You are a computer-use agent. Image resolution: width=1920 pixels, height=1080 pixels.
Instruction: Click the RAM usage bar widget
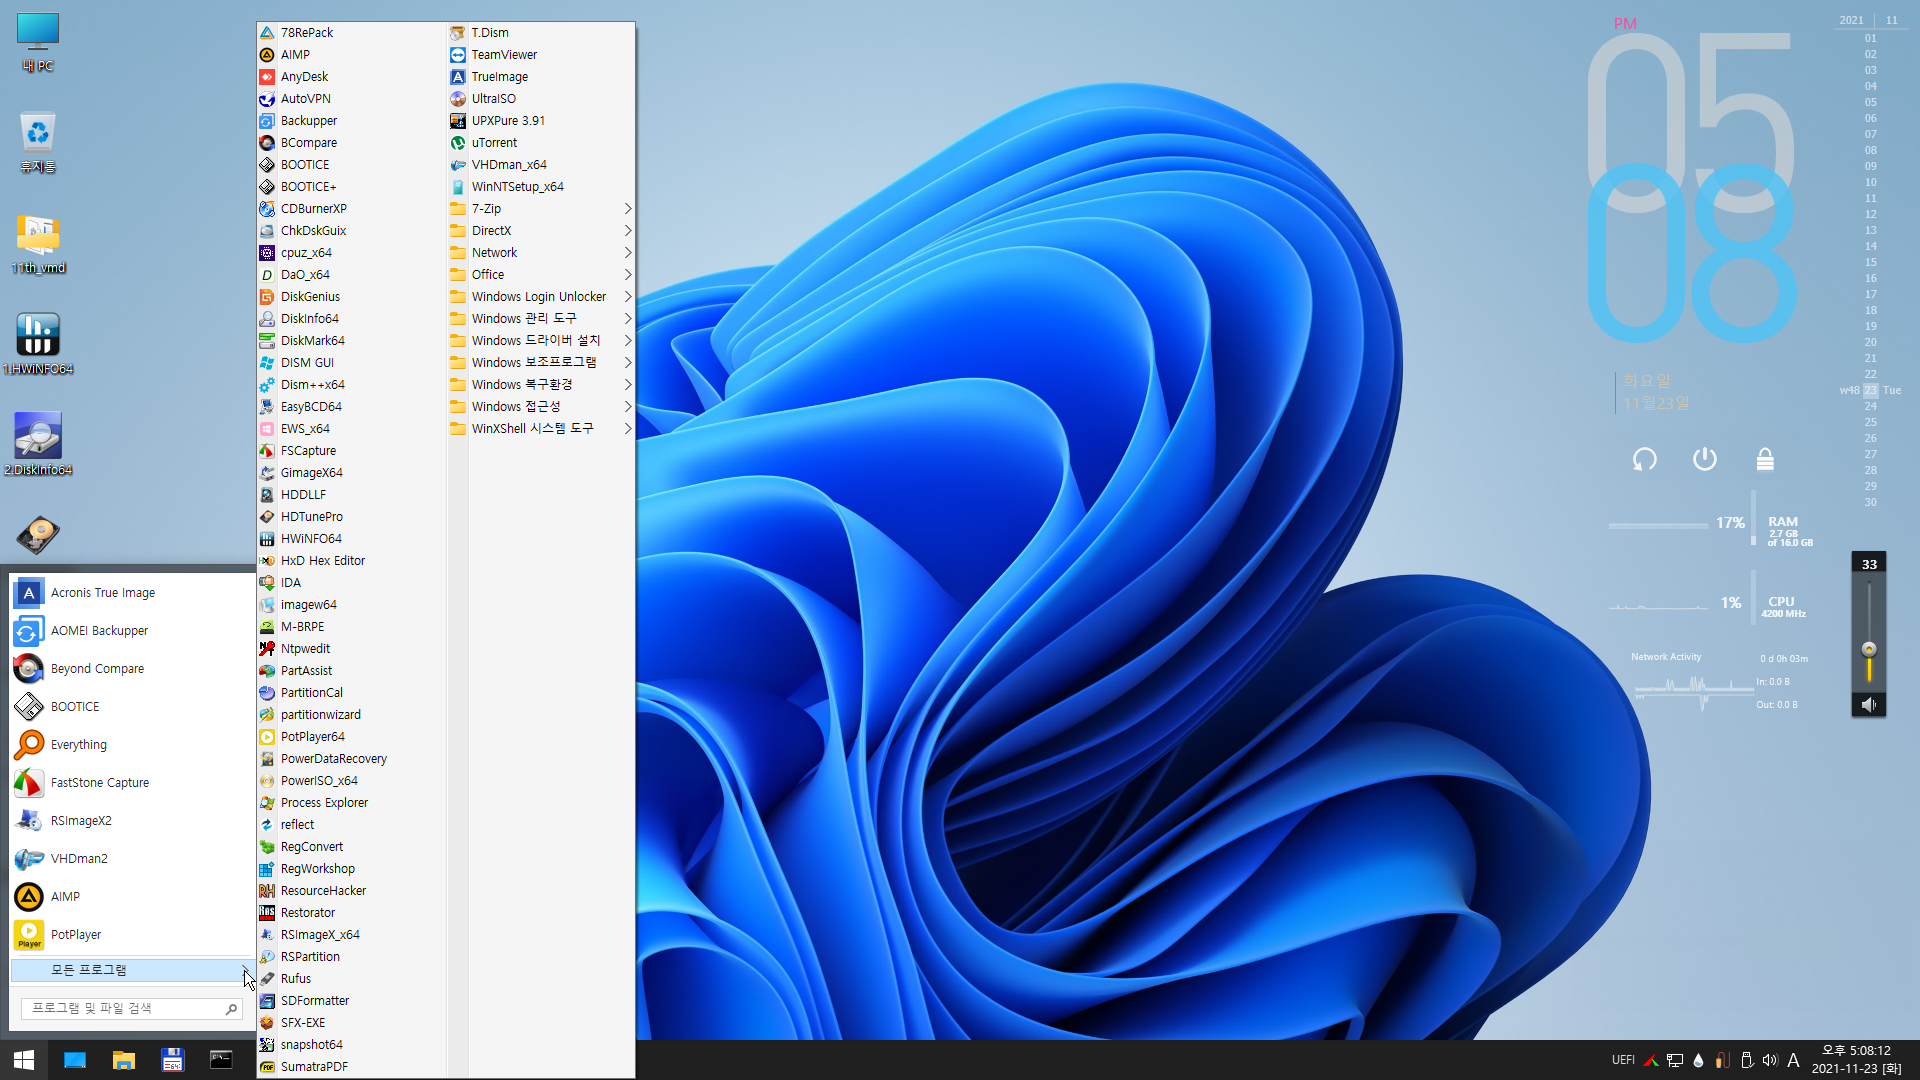[1658, 525]
